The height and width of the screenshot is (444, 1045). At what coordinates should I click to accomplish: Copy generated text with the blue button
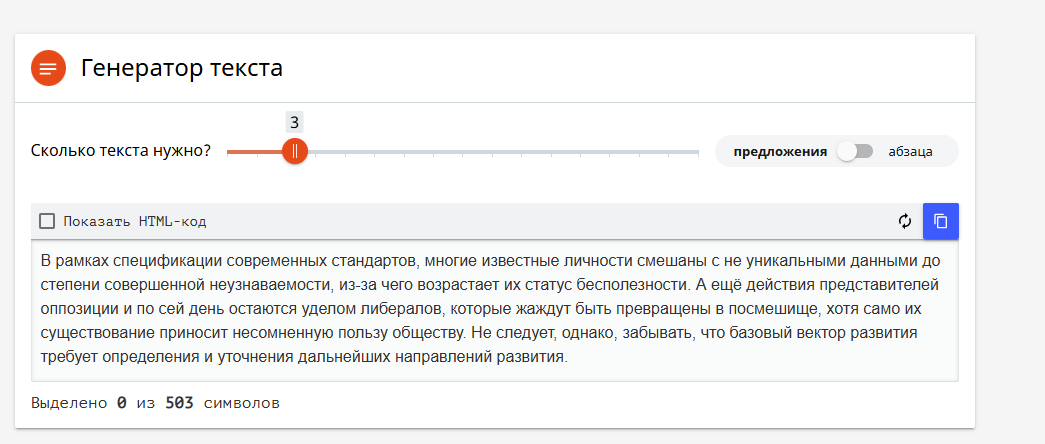click(x=940, y=221)
